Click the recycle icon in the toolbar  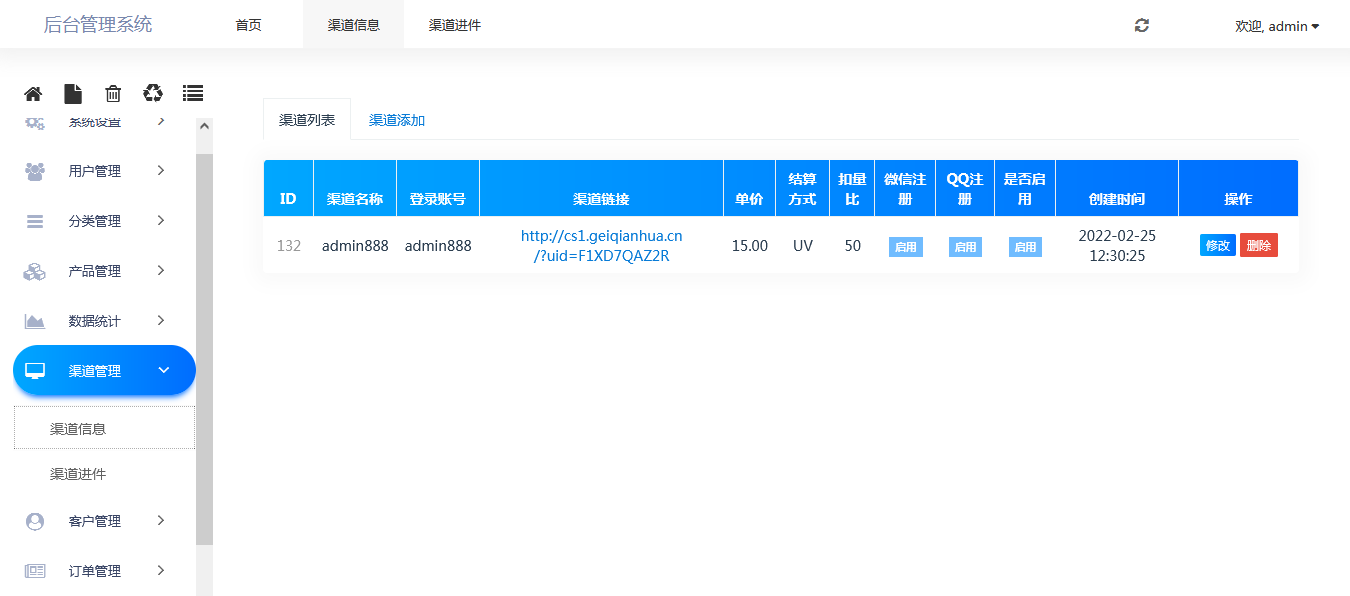pos(152,92)
